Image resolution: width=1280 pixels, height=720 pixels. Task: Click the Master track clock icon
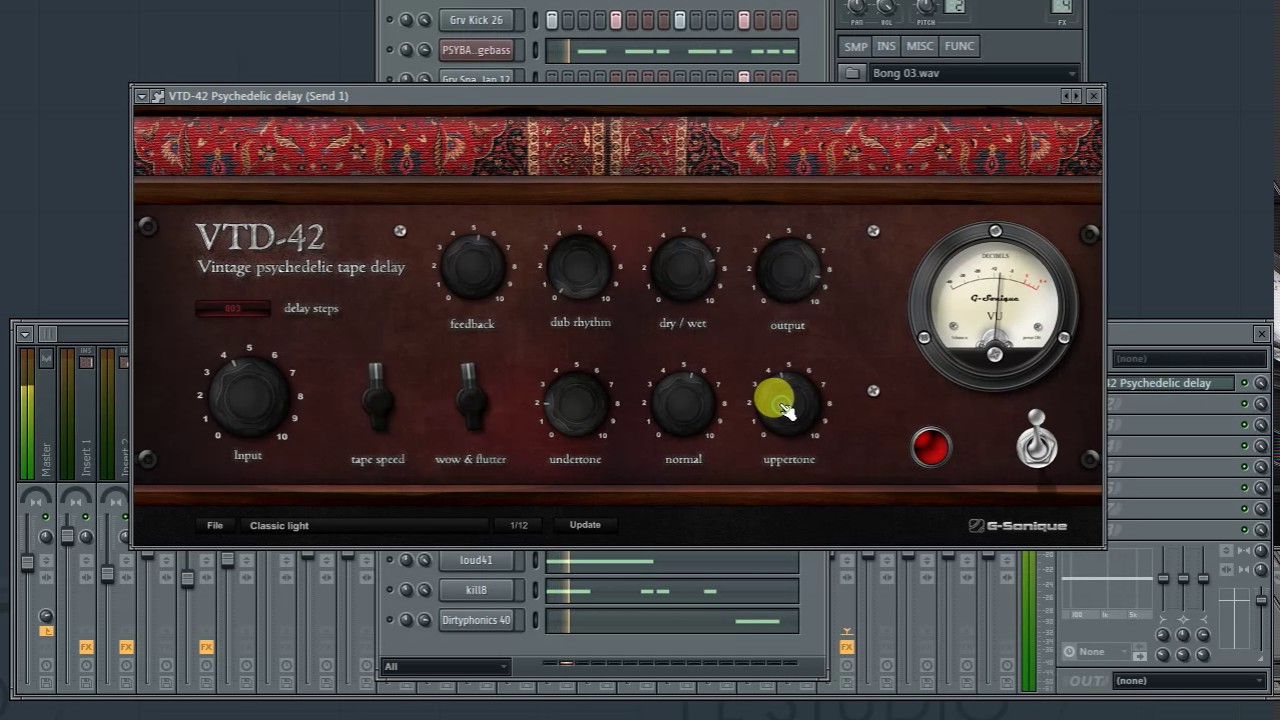tap(46, 665)
